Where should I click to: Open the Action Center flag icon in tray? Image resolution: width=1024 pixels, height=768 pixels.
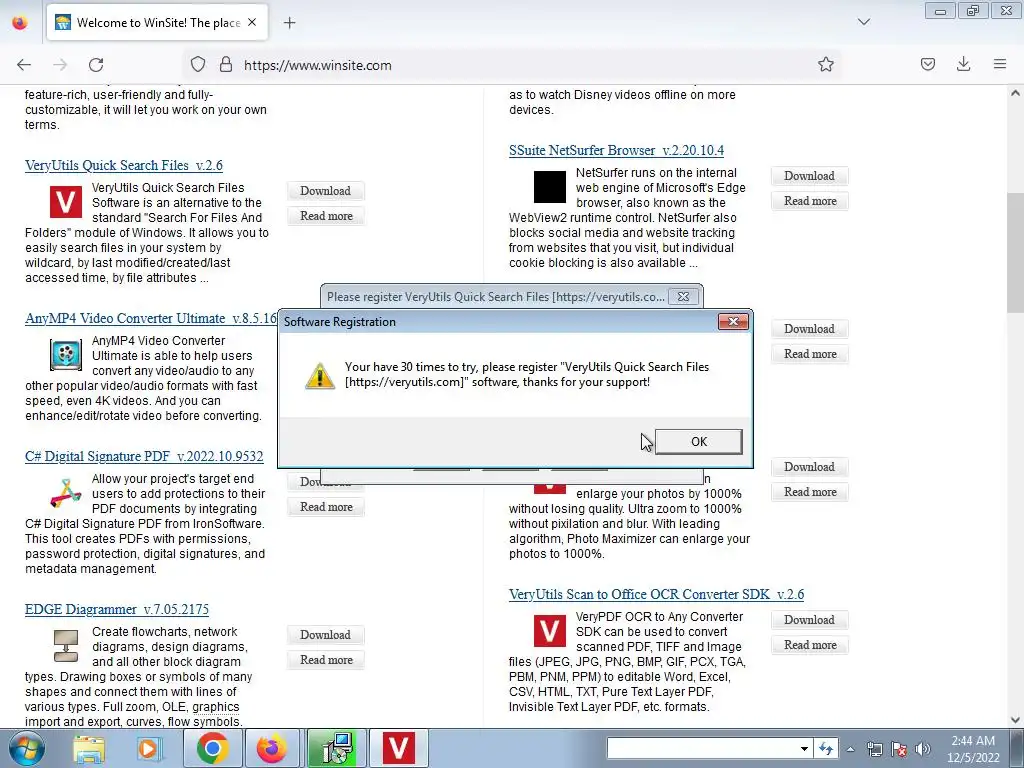(899, 749)
